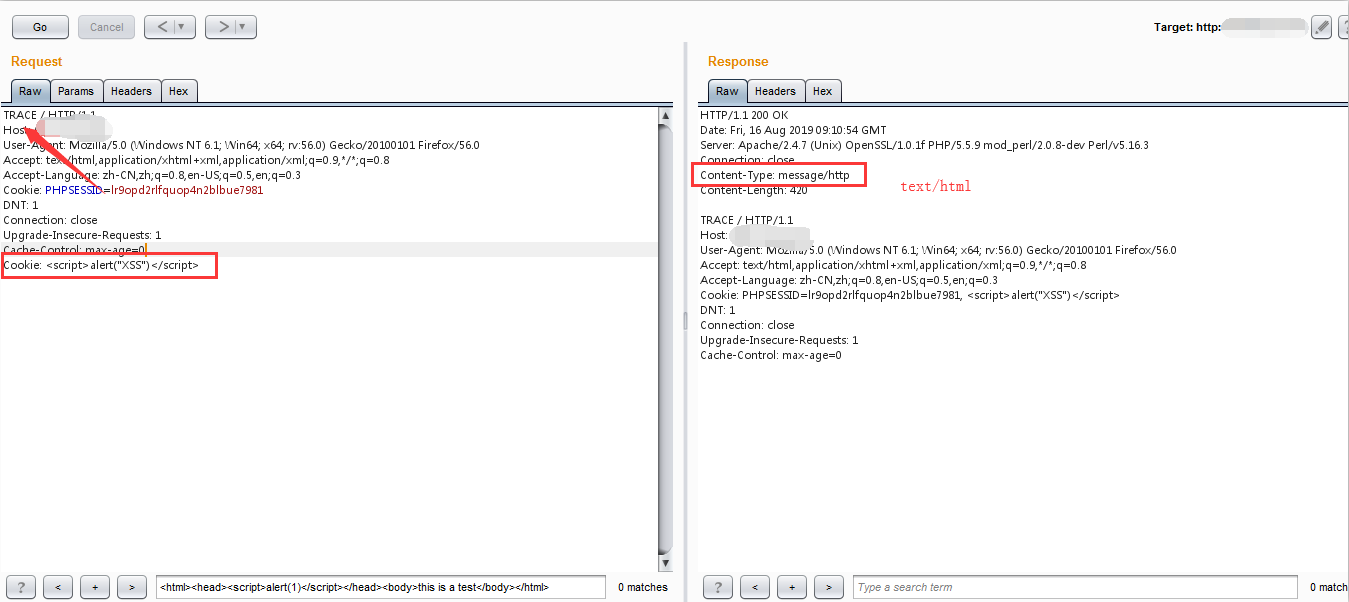Click the request Accept-Language header line
Viewport: 1349px width, 602px height.
(x=152, y=175)
